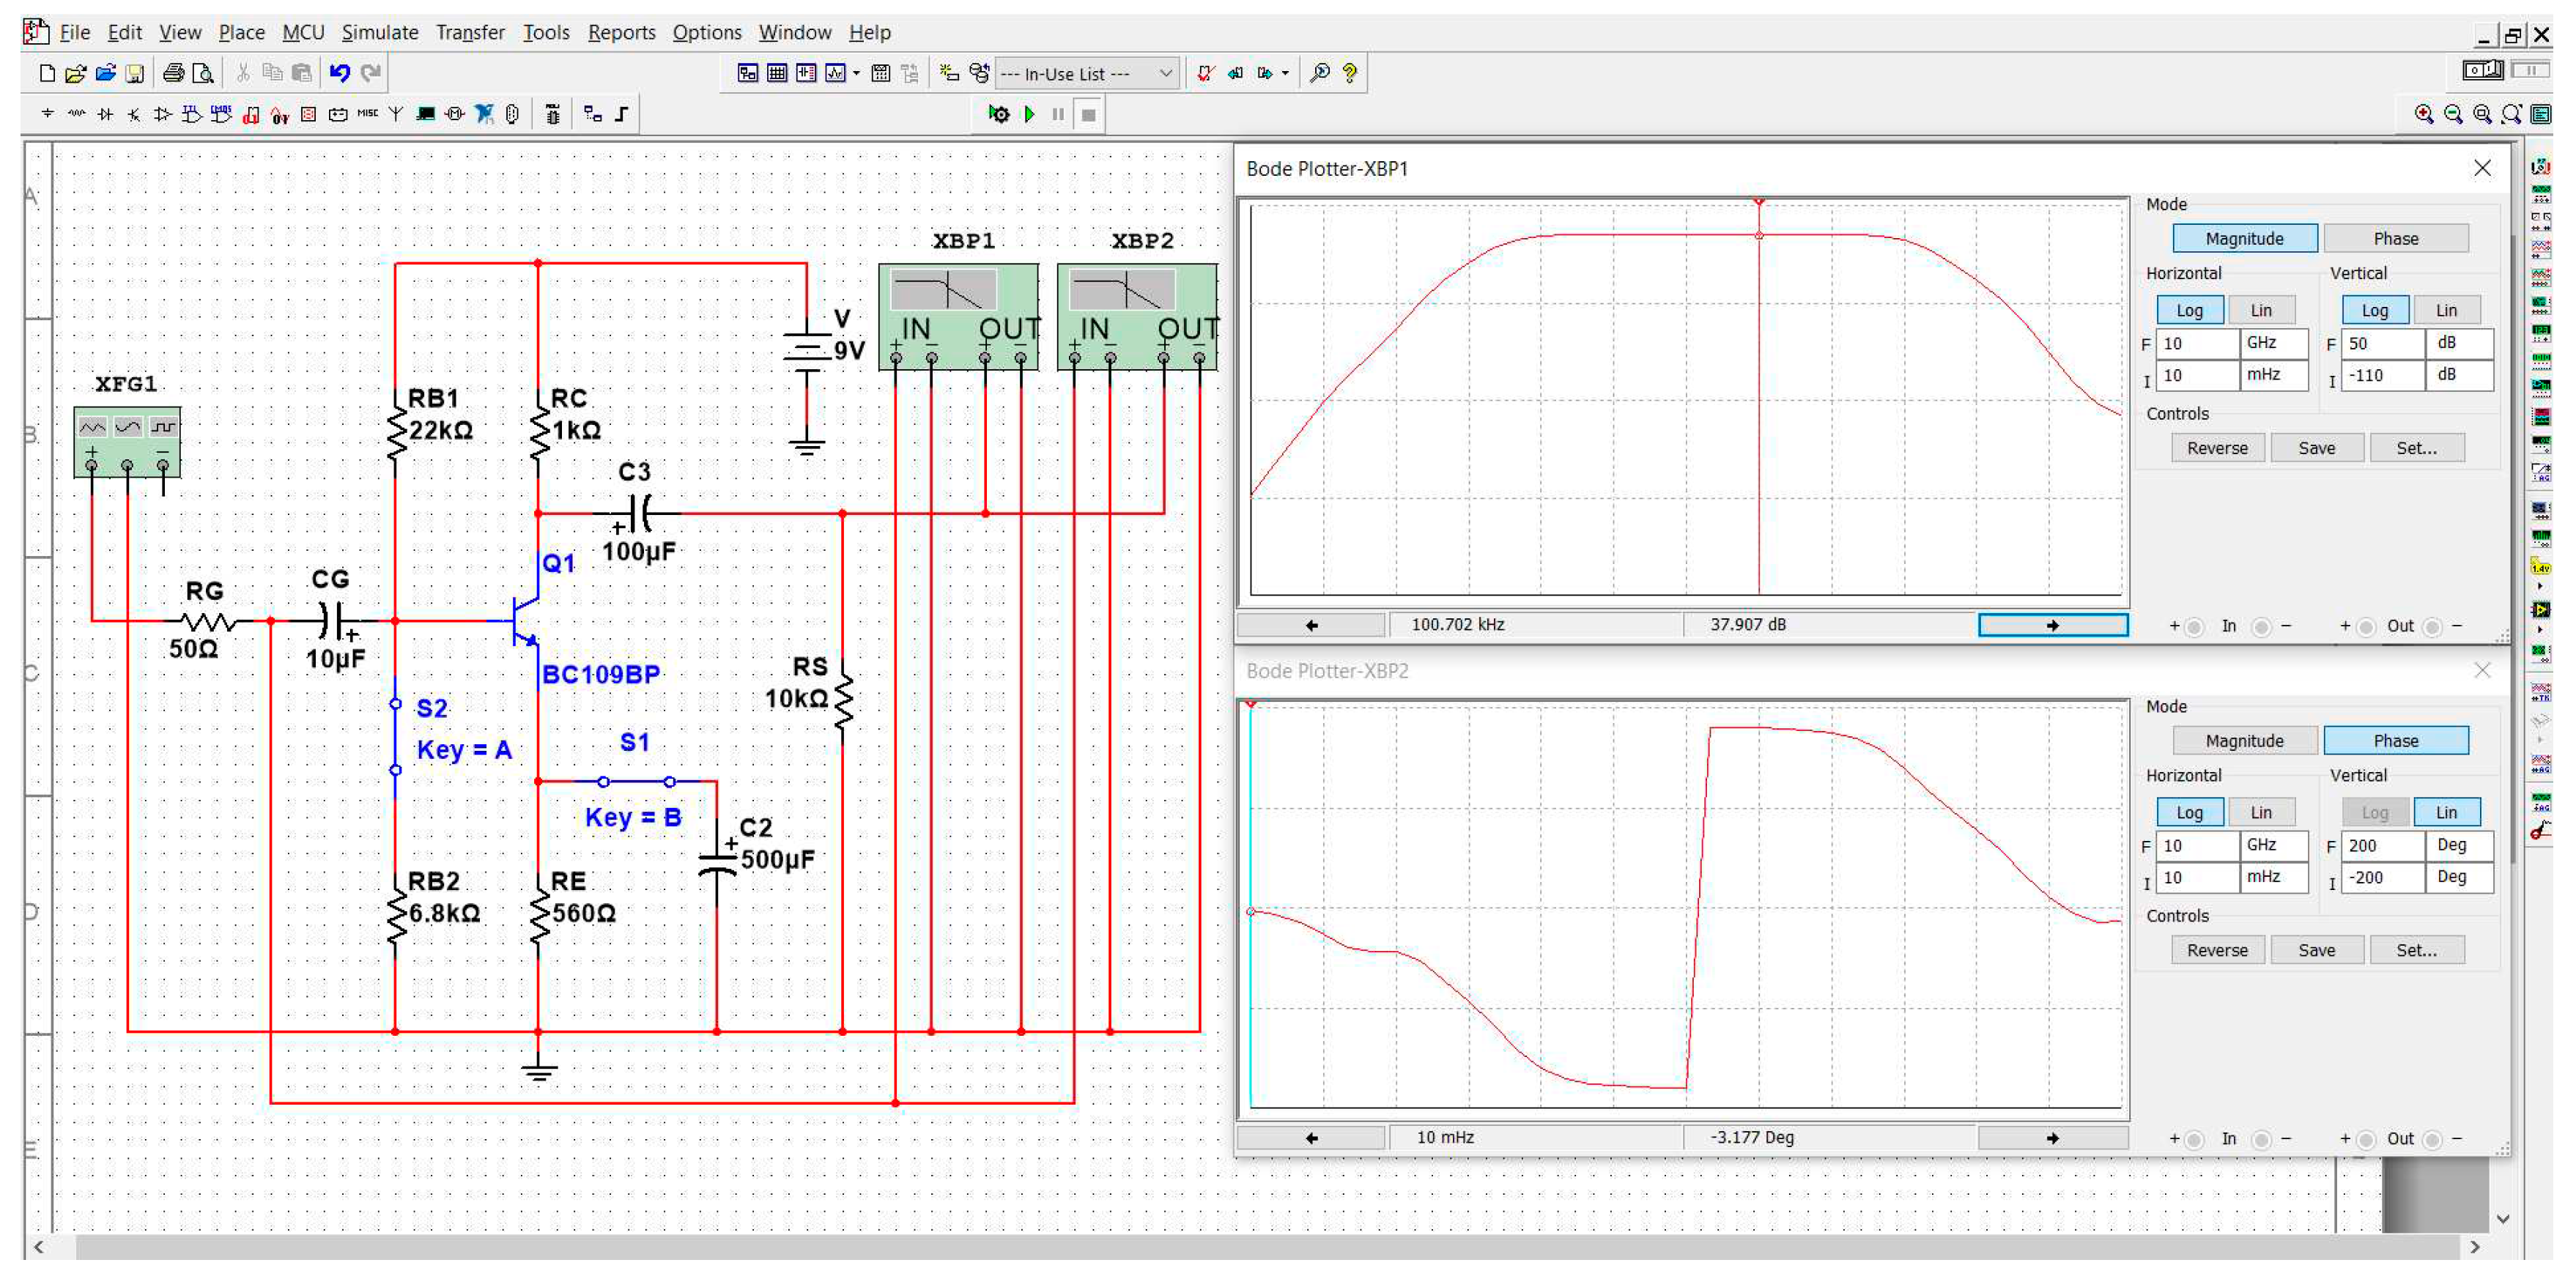Set XBP1 horizontal axis to Lin

tap(2260, 310)
